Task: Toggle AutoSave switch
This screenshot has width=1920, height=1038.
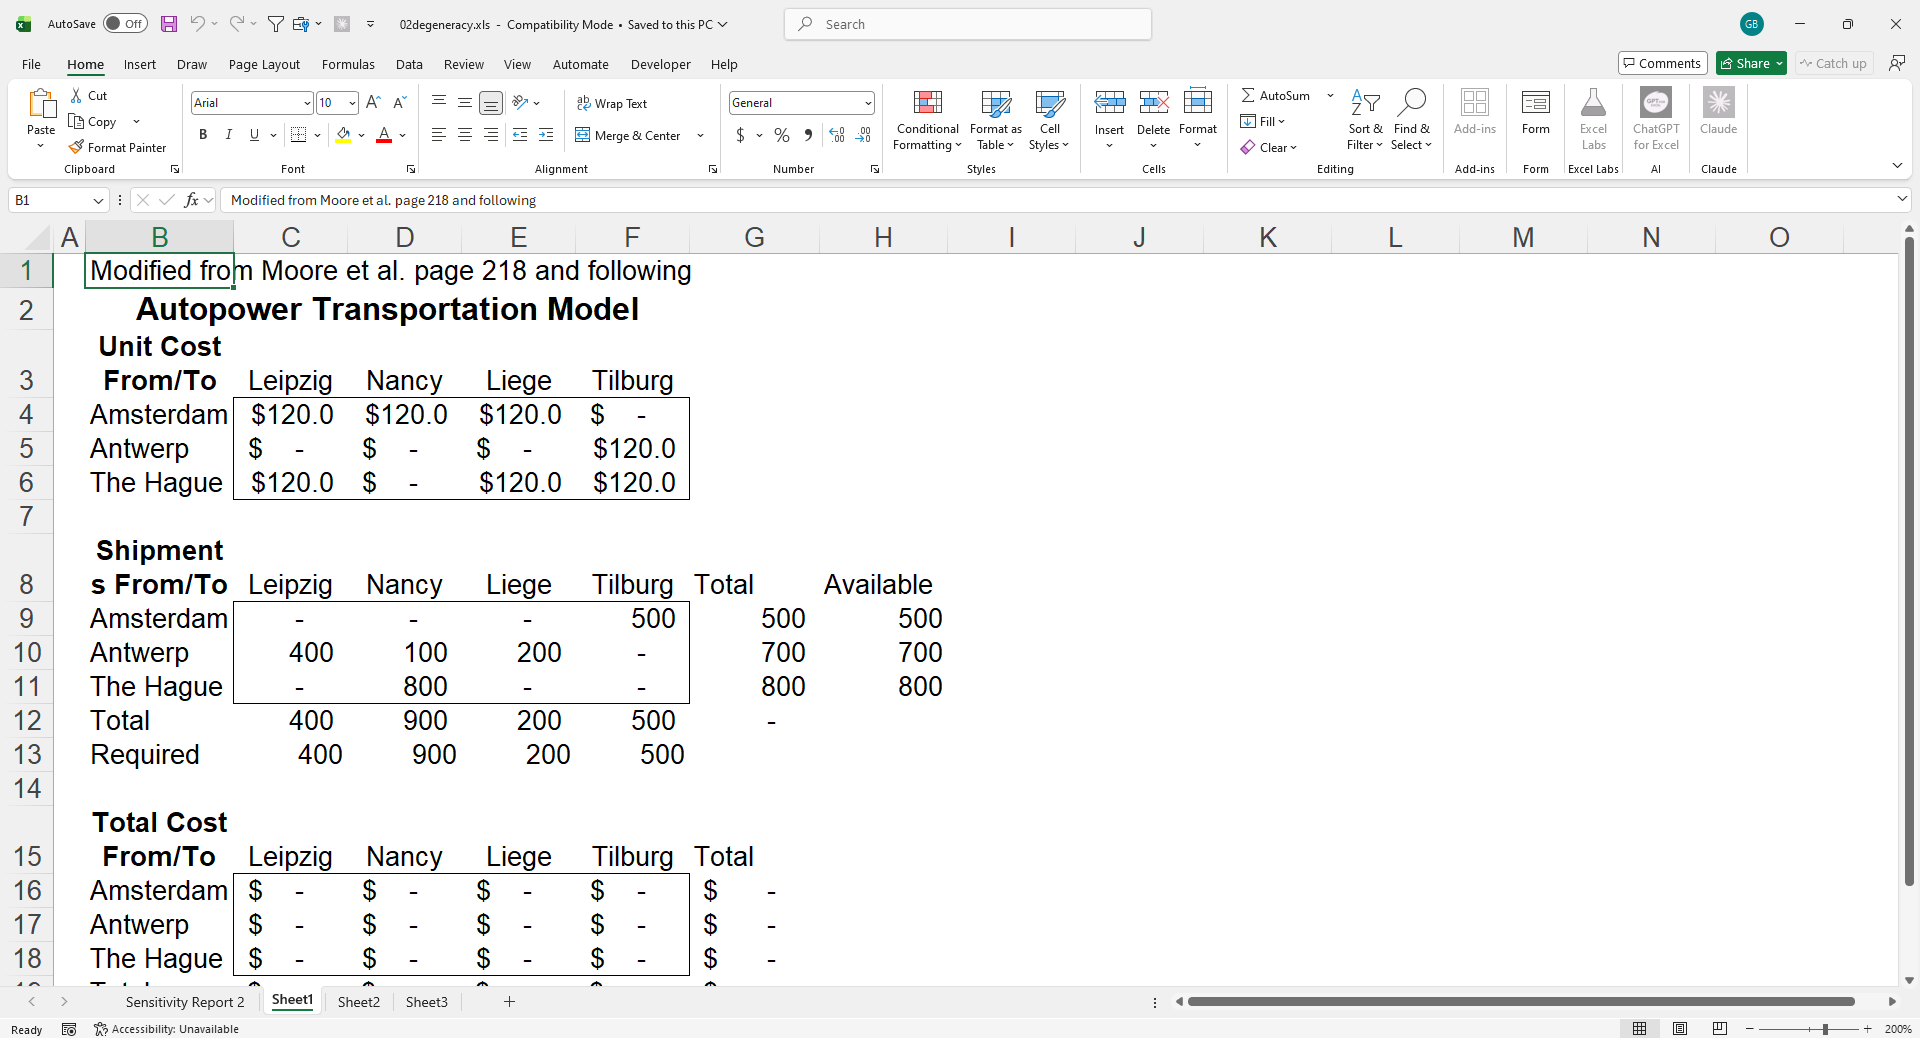Action: pyautogui.click(x=126, y=24)
